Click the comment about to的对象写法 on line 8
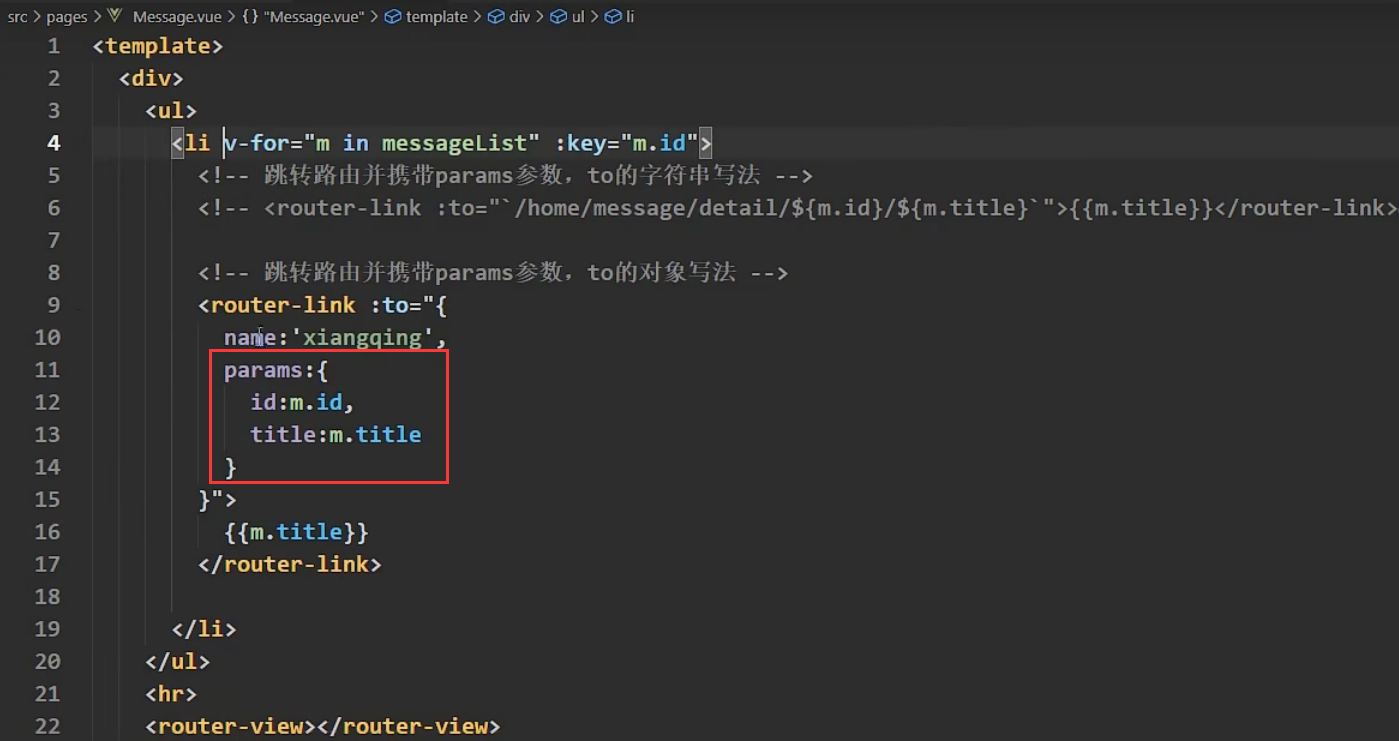Screen dimensions: 1399x741 point(493,273)
